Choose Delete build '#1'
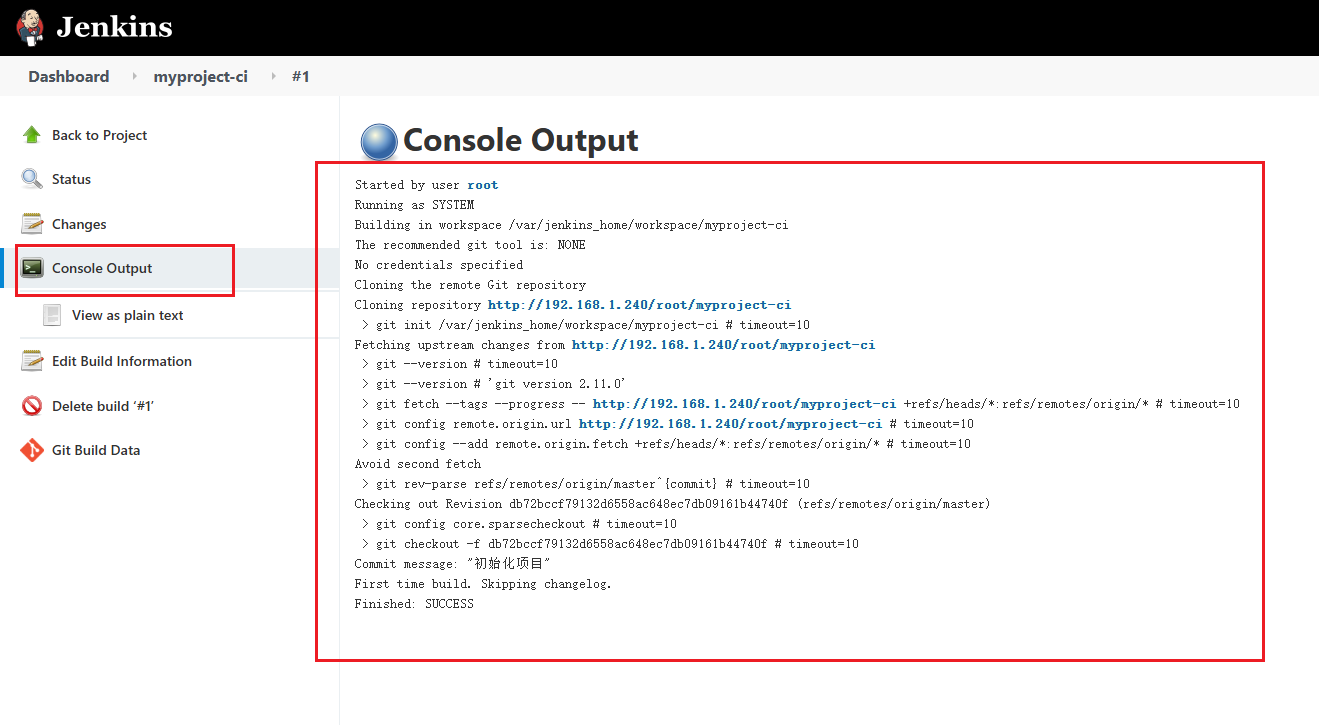1319x725 pixels. [x=103, y=406]
